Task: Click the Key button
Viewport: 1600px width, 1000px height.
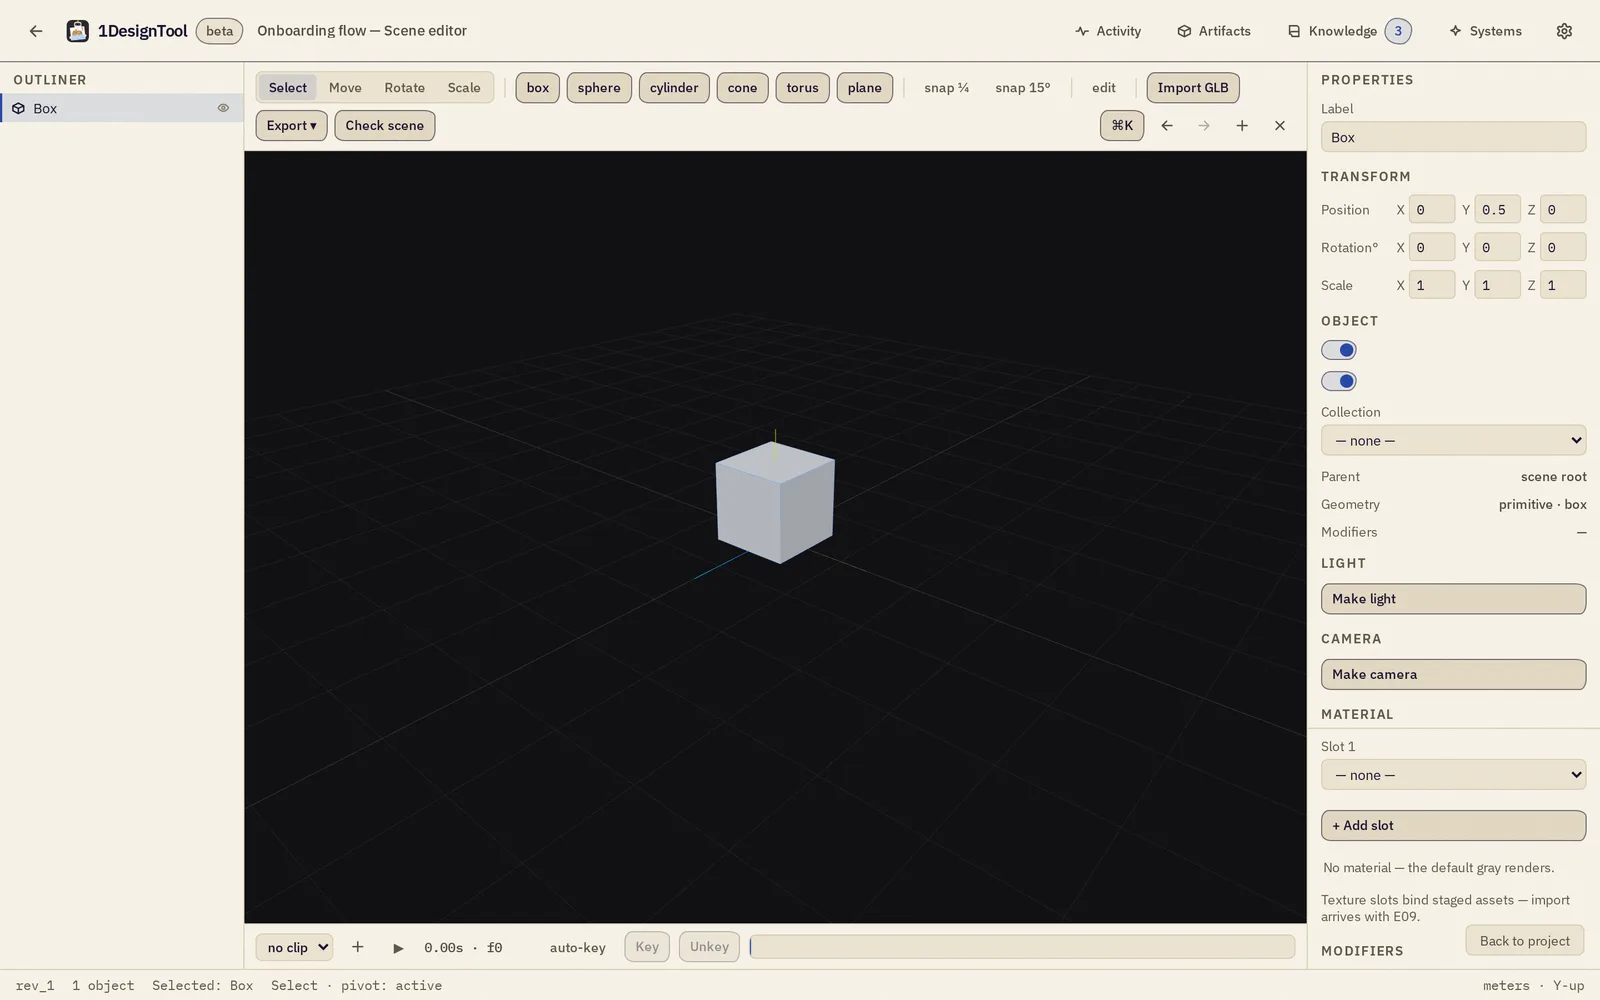Action: [647, 947]
